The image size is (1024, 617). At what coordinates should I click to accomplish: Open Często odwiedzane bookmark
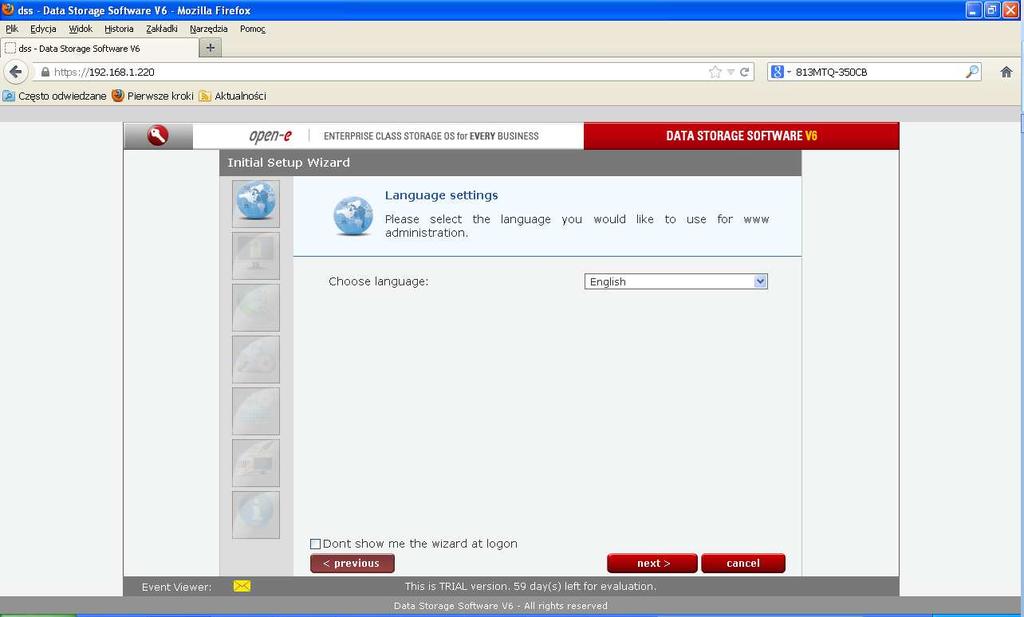click(x=54, y=96)
